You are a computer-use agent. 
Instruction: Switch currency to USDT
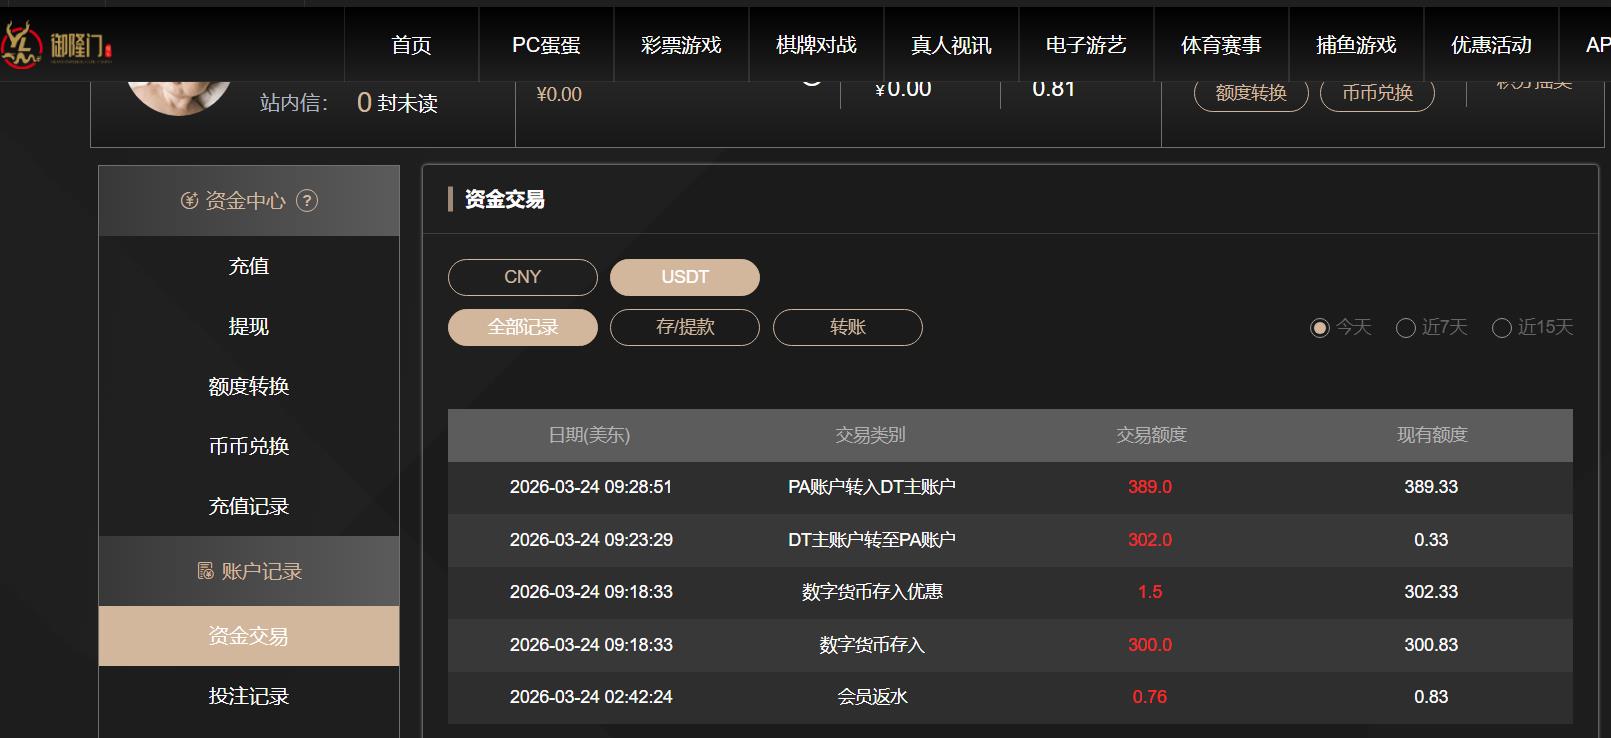click(x=684, y=277)
